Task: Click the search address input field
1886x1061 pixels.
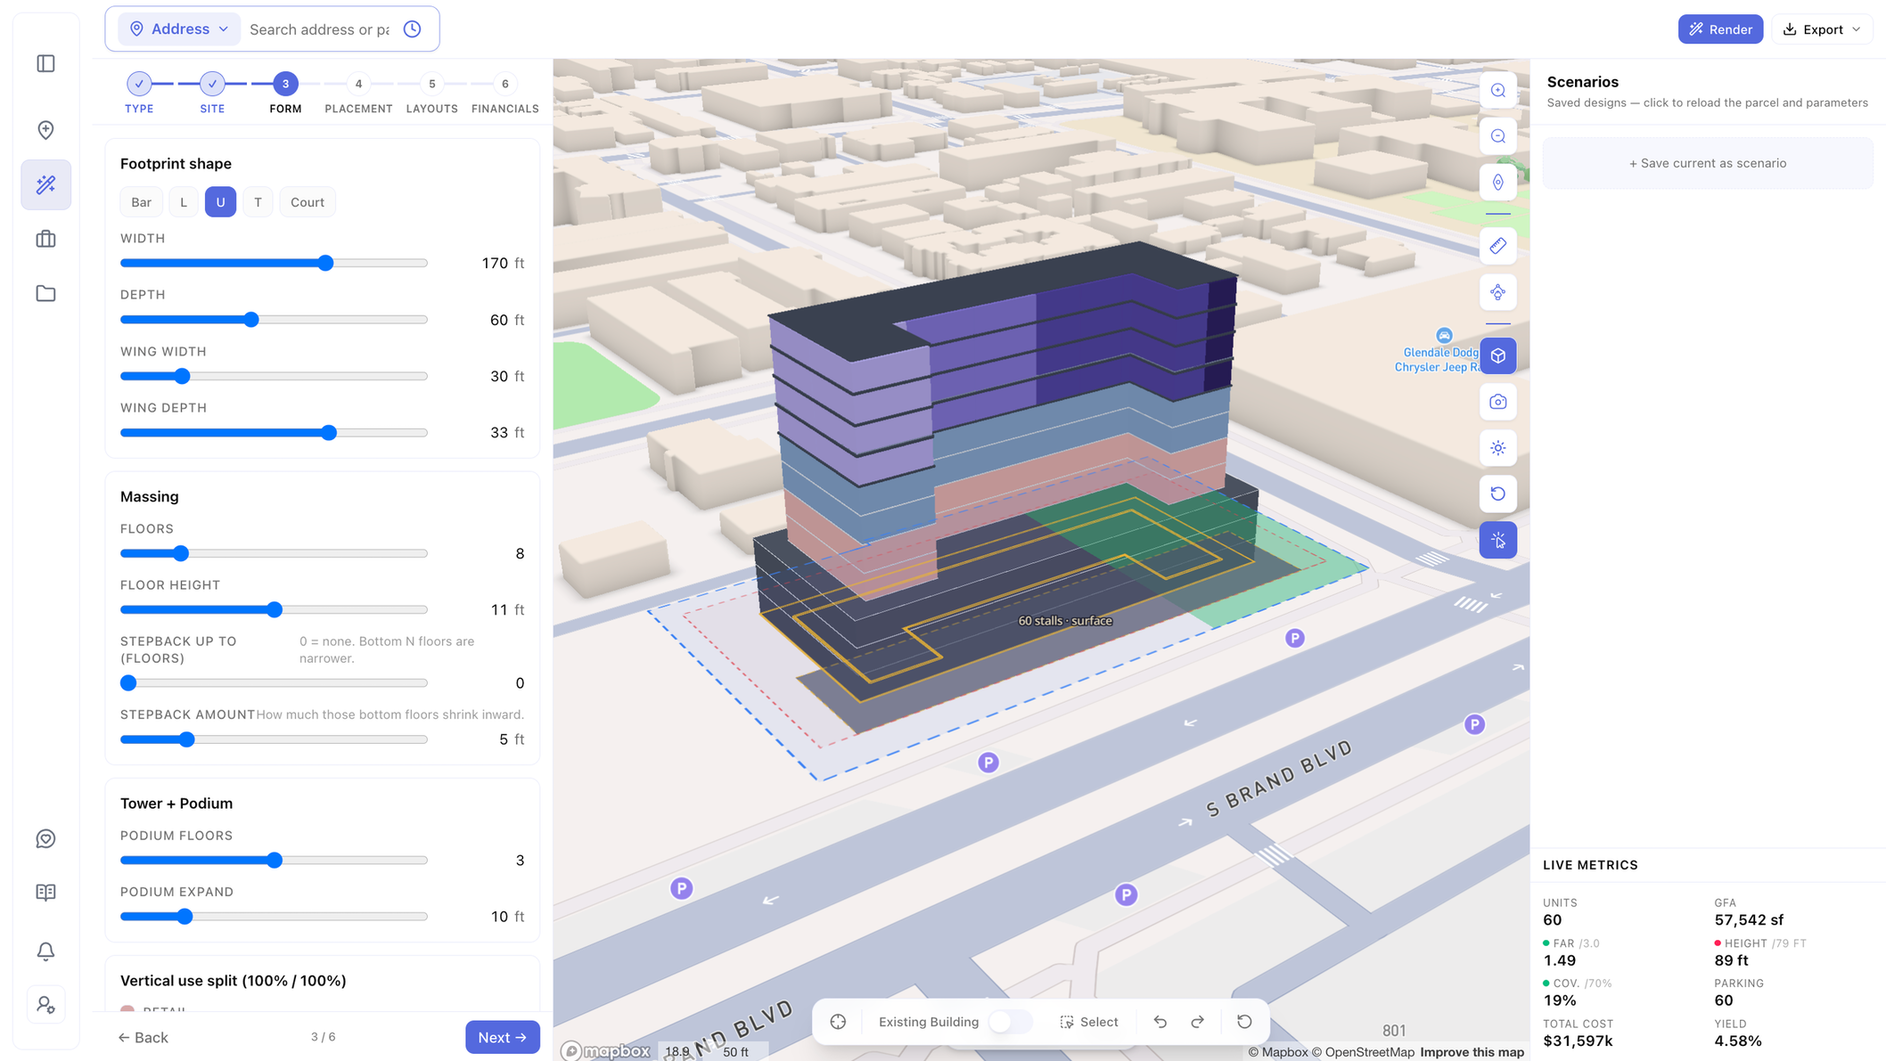Action: (319, 29)
